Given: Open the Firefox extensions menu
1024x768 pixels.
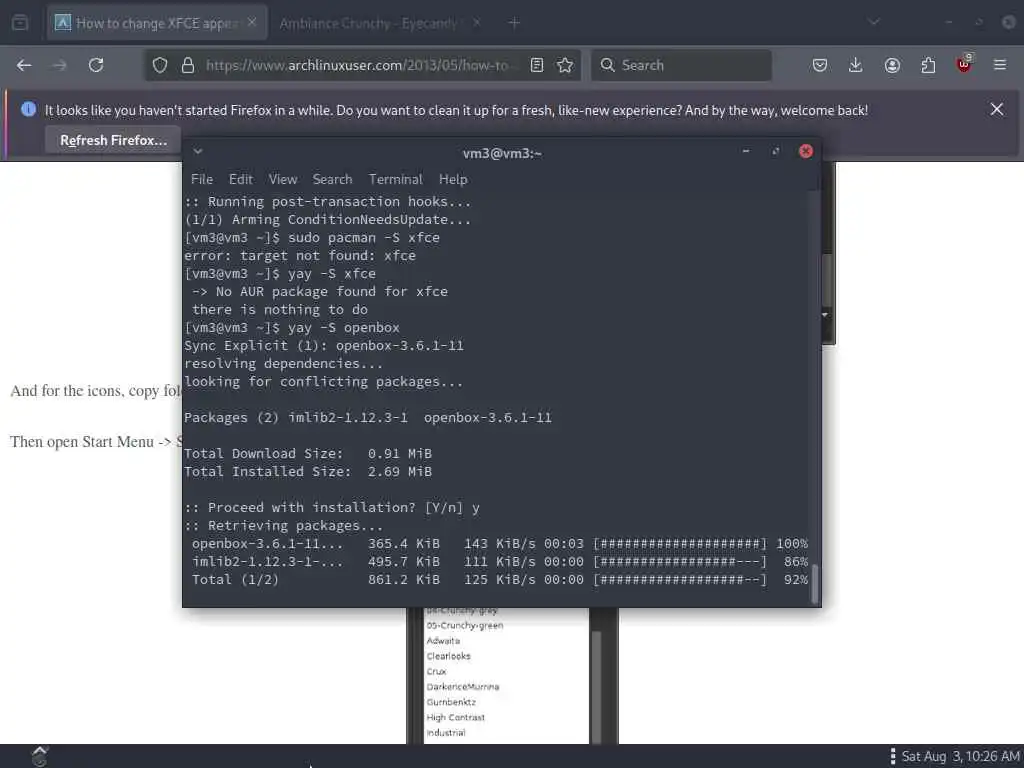Looking at the screenshot, I should click(x=928, y=65).
